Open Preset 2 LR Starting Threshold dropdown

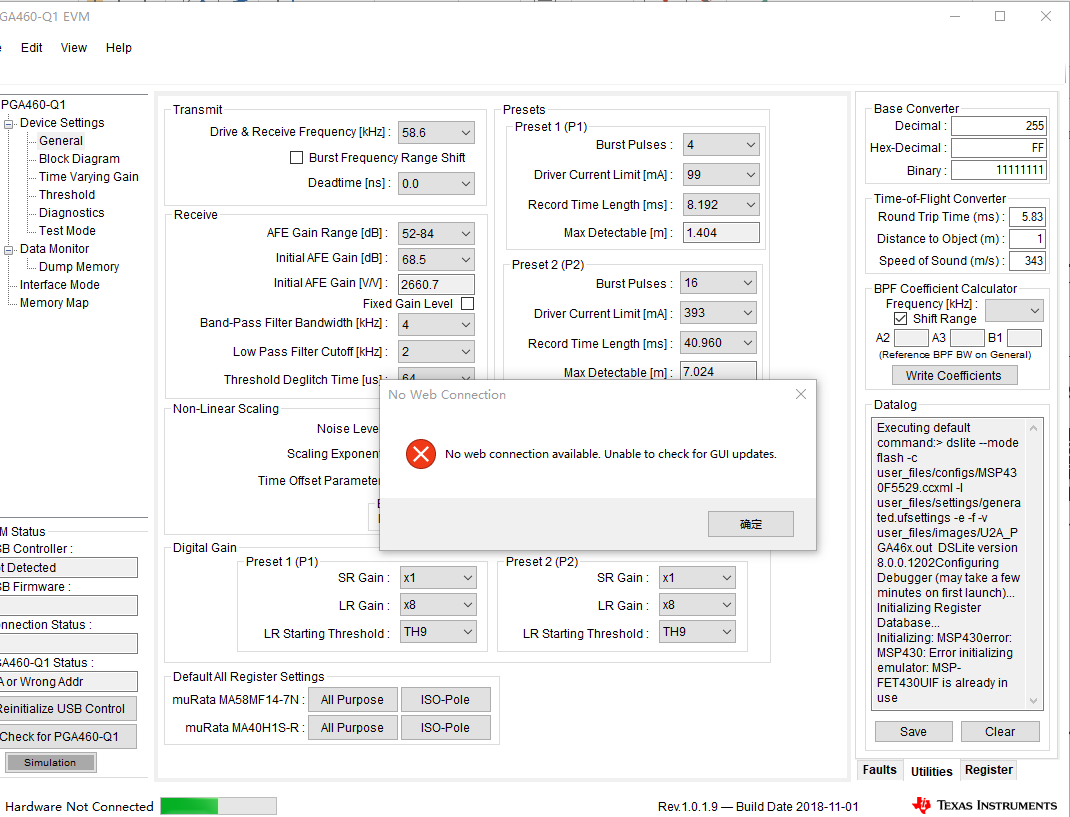click(x=697, y=632)
